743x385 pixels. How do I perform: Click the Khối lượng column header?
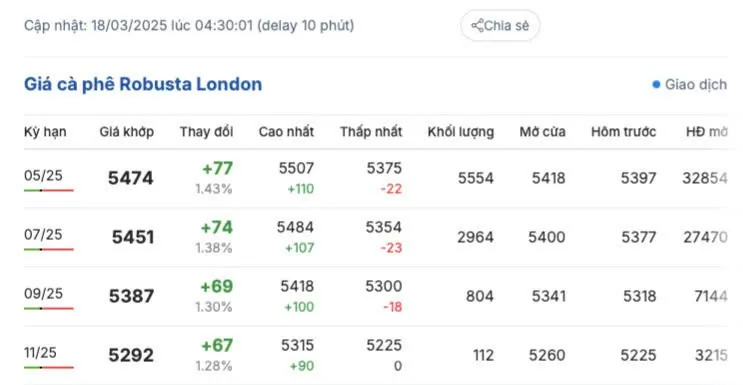click(x=461, y=131)
